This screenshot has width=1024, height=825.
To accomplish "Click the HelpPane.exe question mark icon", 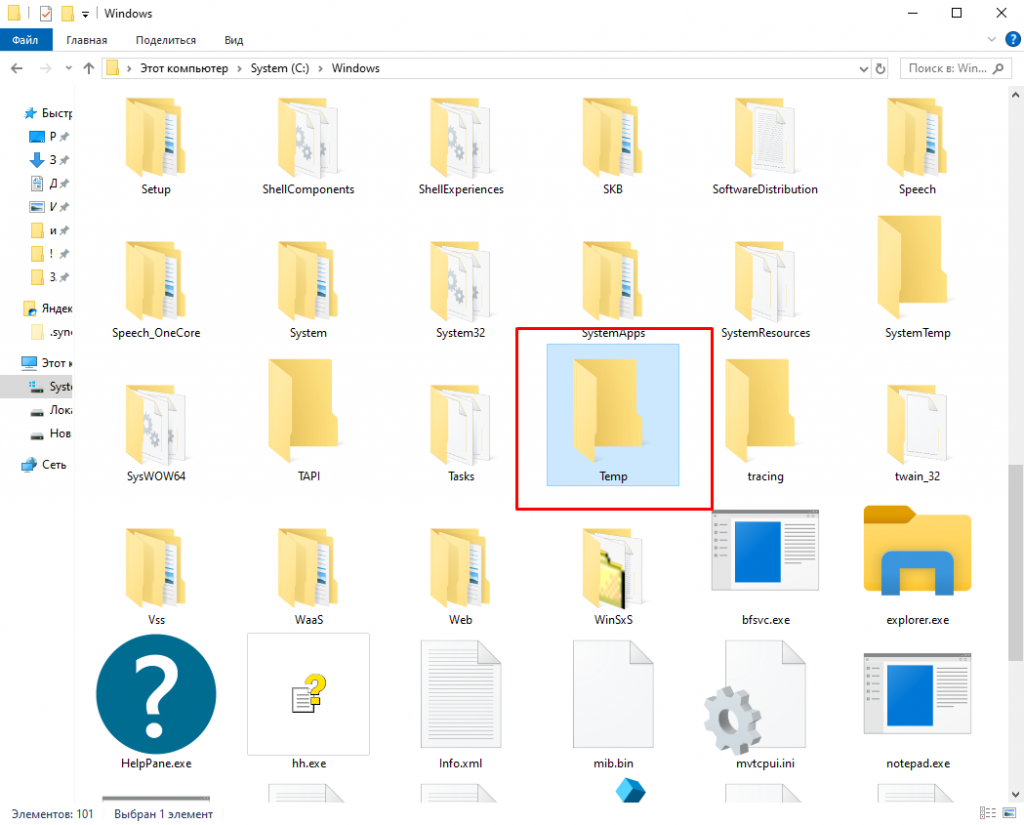I will (x=155, y=694).
